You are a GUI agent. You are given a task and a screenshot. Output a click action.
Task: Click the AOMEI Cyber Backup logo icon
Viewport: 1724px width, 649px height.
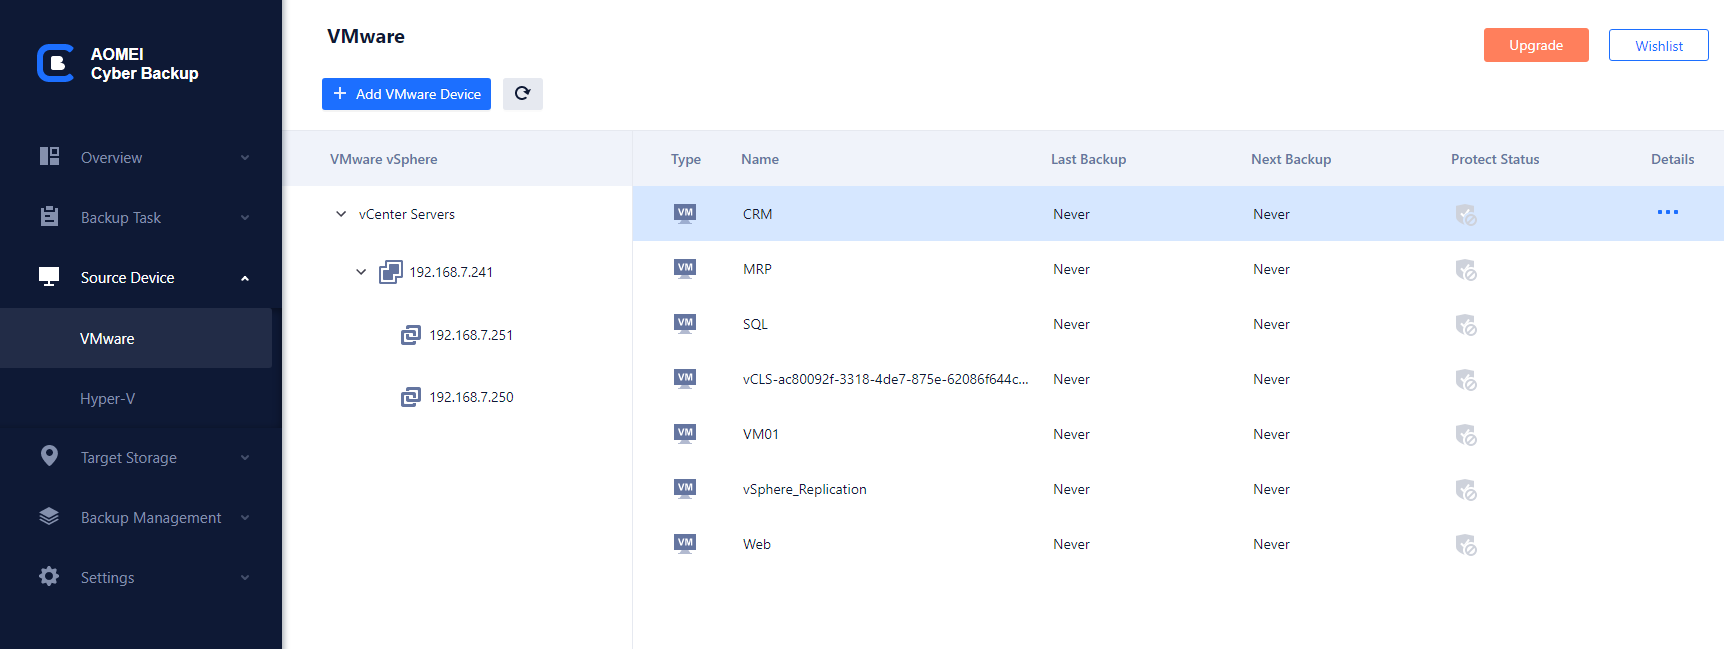[x=55, y=63]
